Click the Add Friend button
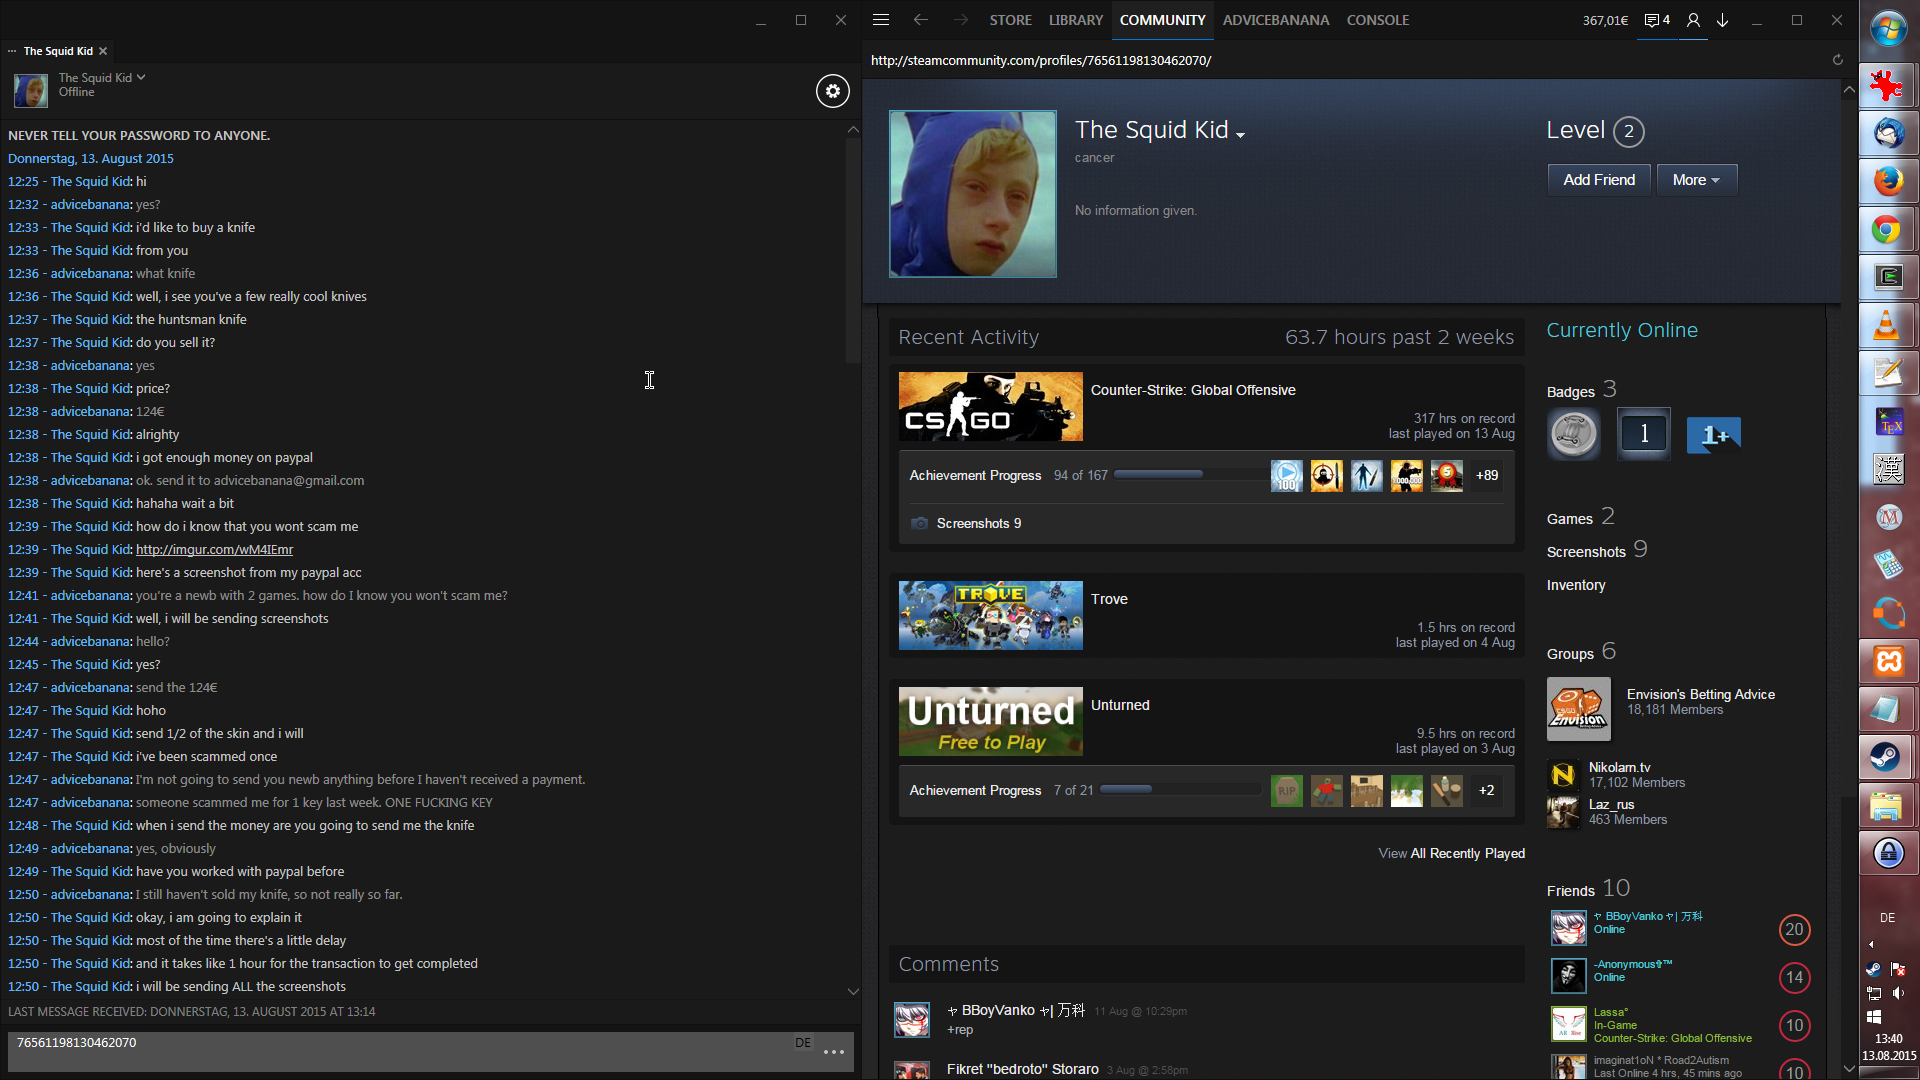1920x1080 pixels. (x=1598, y=180)
